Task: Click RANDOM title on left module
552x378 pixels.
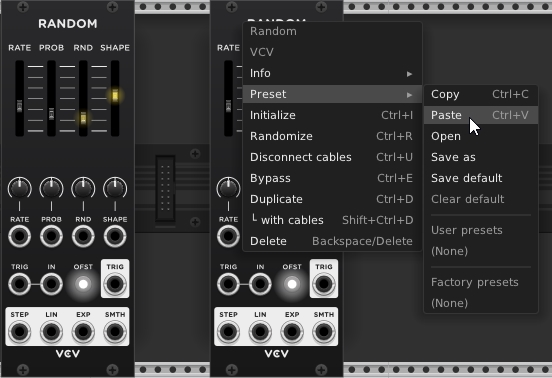Action: tap(68, 24)
